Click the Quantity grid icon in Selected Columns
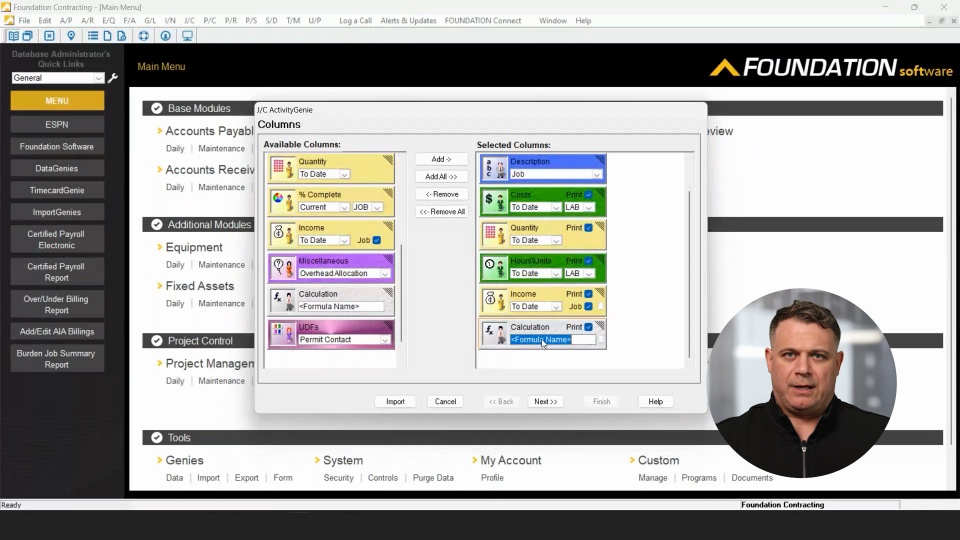This screenshot has width=960, height=540. coord(494,234)
